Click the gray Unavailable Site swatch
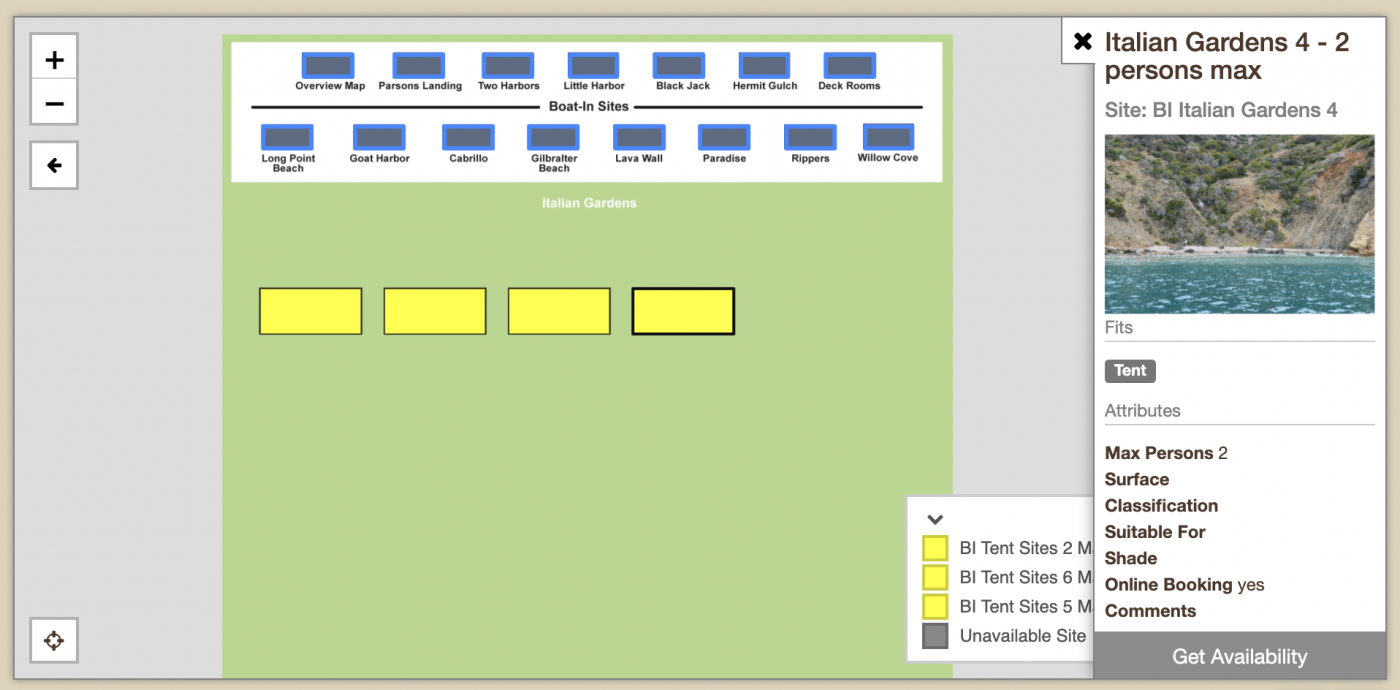Screen dimensions: 1400x690 point(935,635)
